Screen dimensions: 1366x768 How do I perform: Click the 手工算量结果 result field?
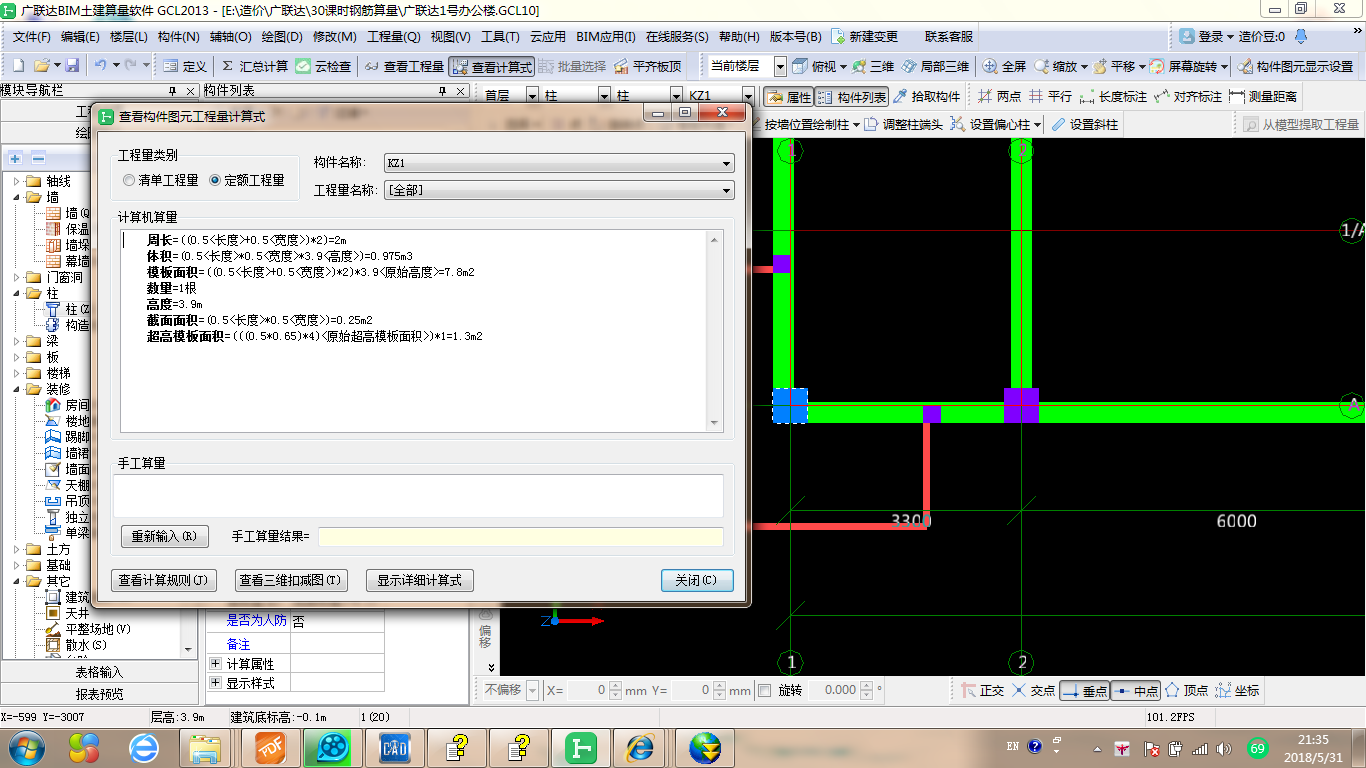521,537
